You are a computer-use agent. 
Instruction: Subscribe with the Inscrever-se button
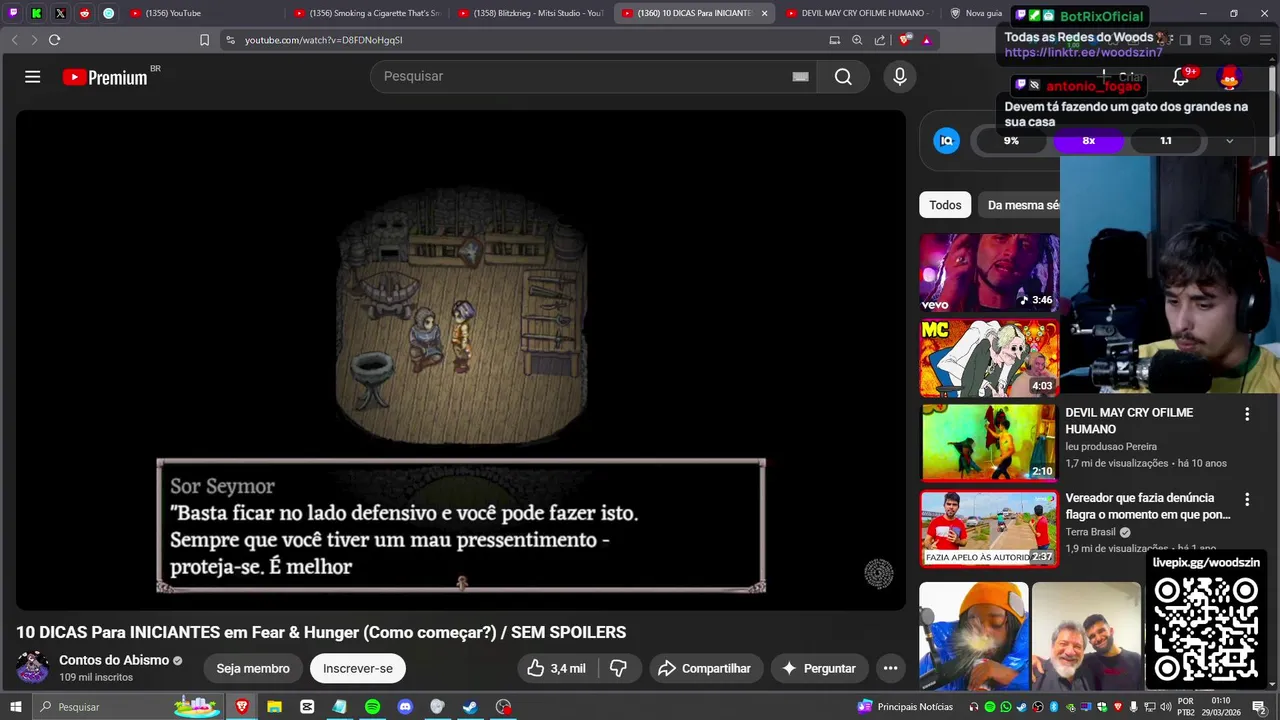coord(358,668)
